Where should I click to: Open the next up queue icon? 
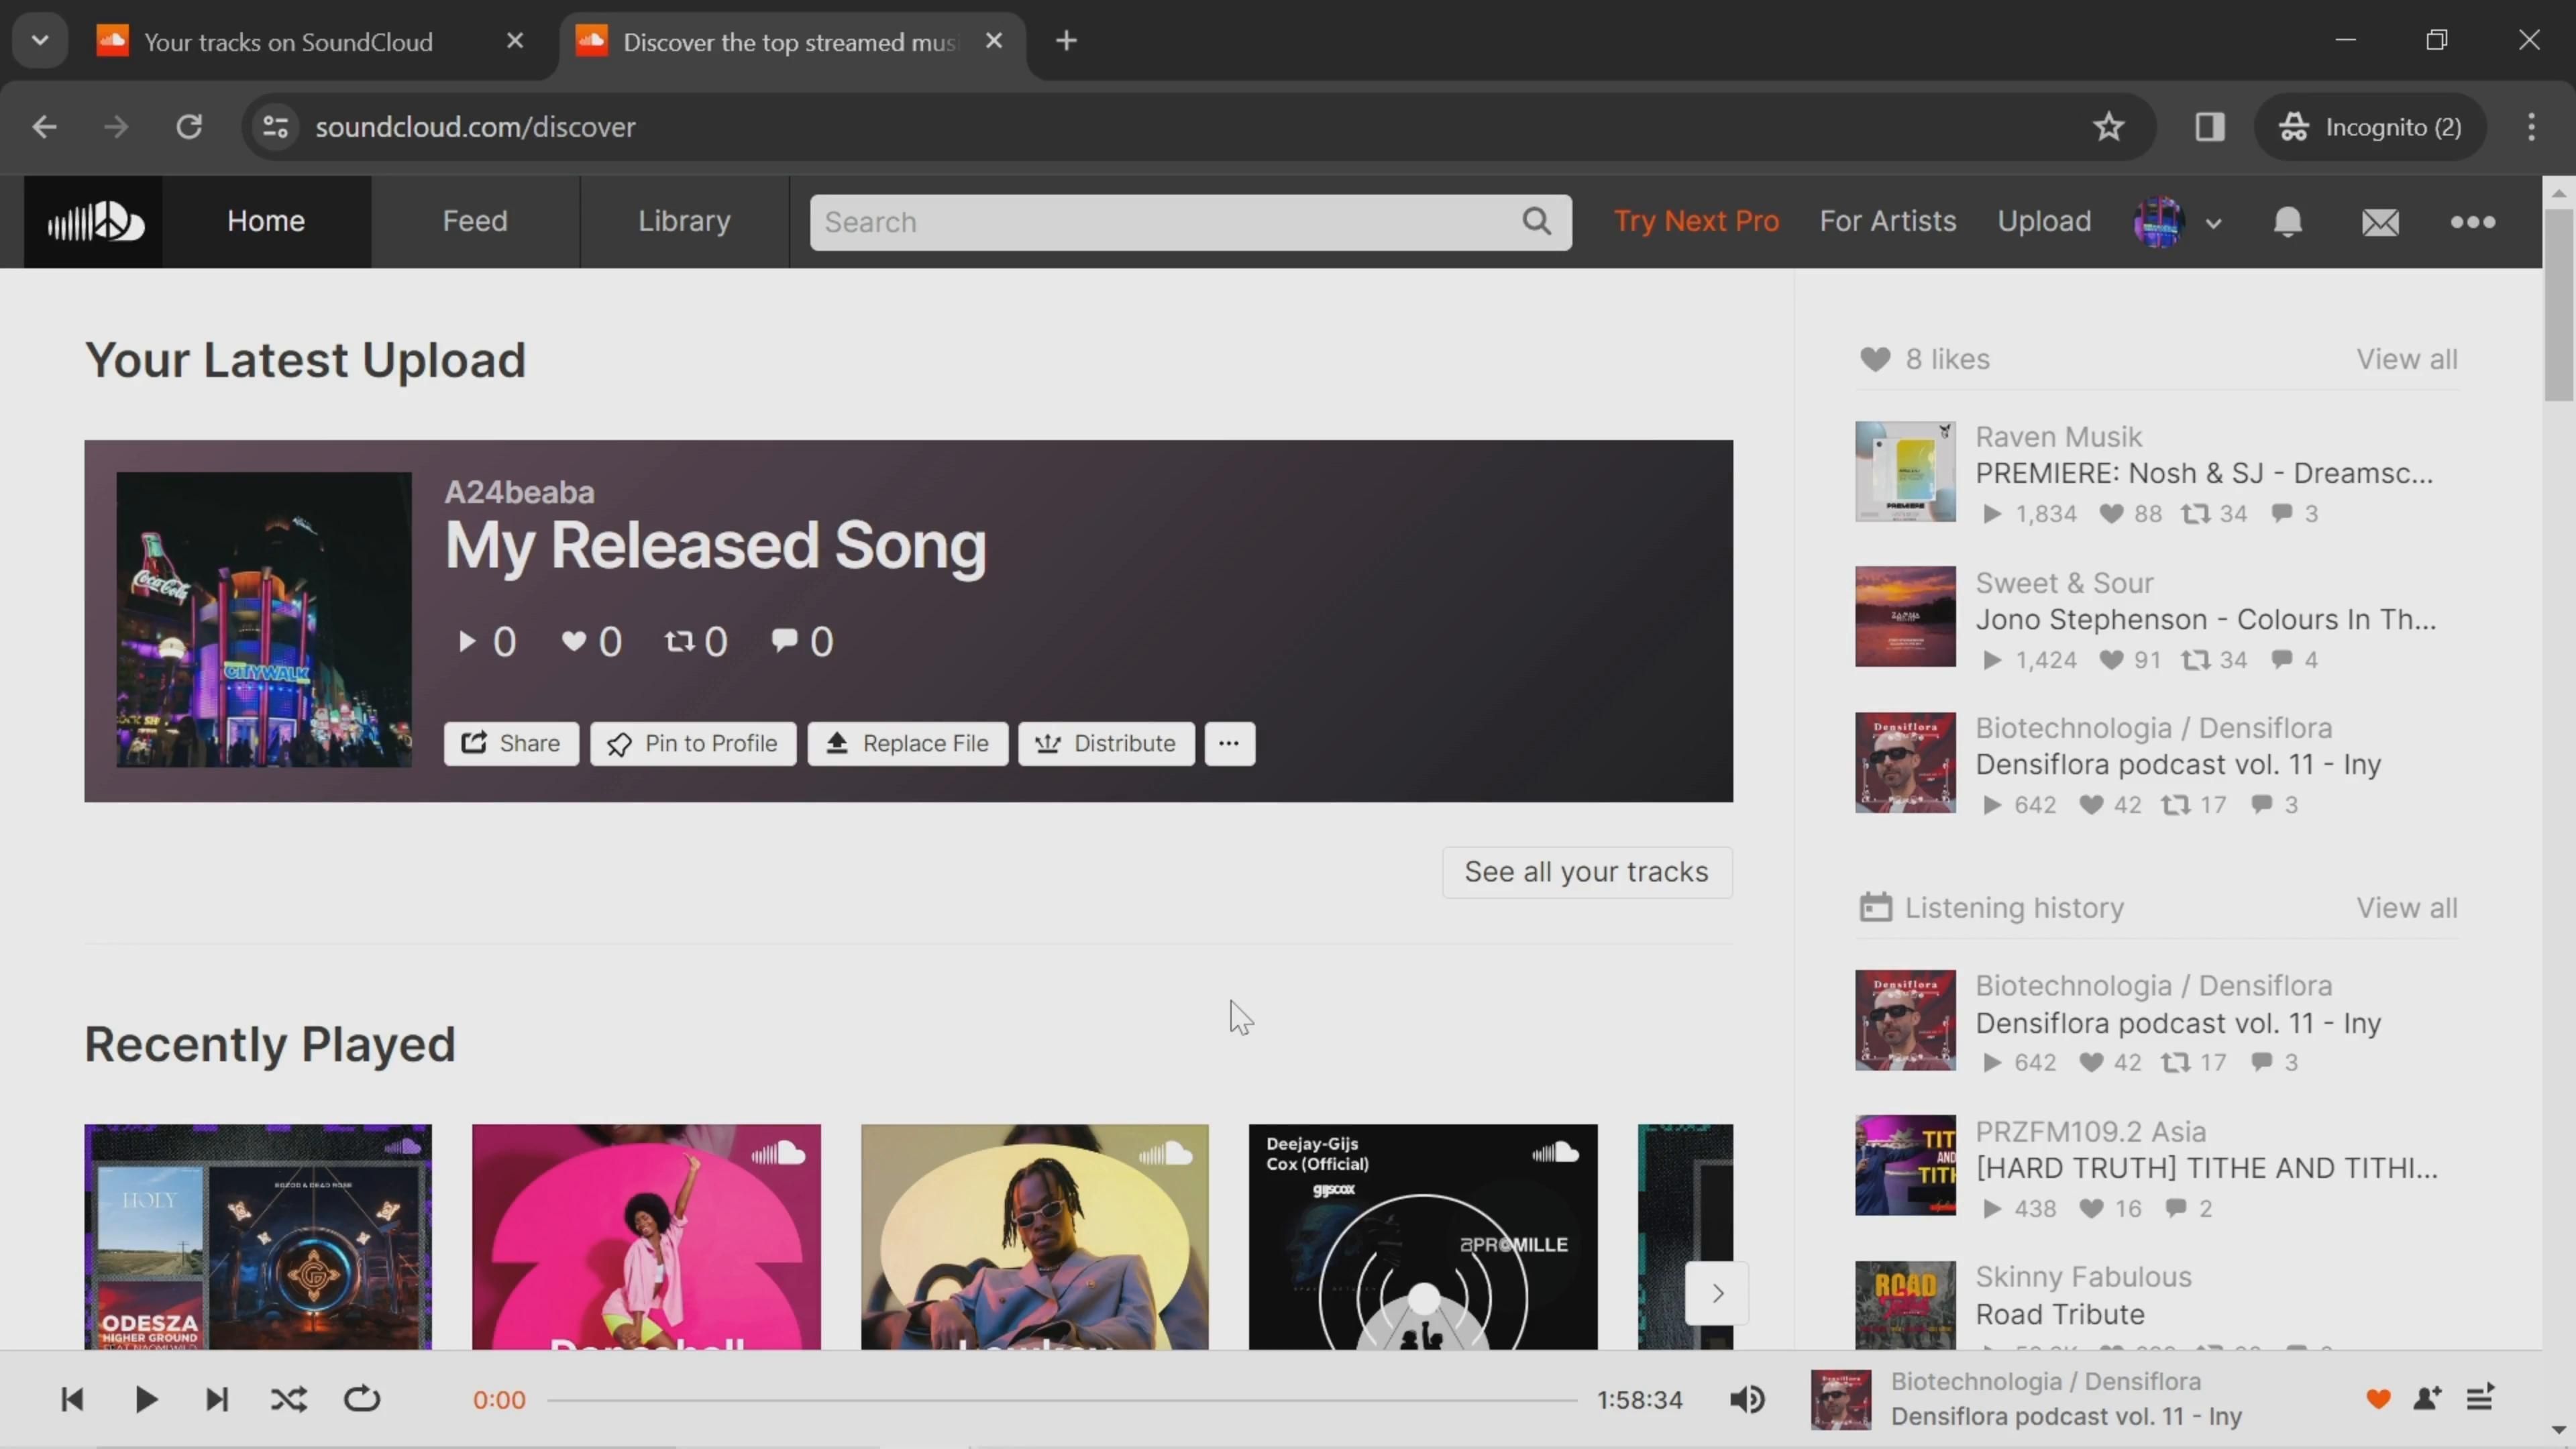(2481, 1398)
